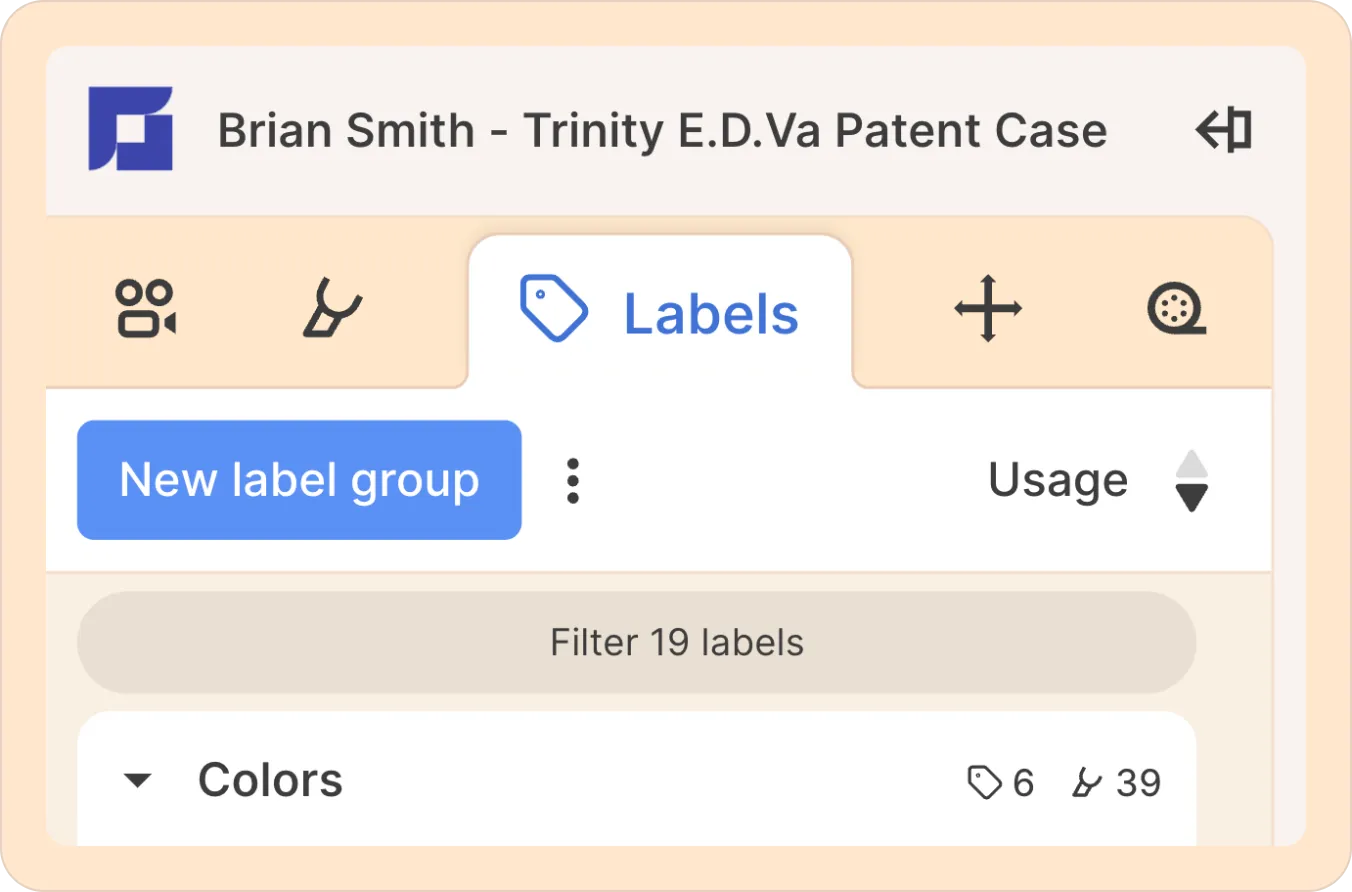Click the blue app logo
Screen dimensions: 1352x892
[x=130, y=129]
